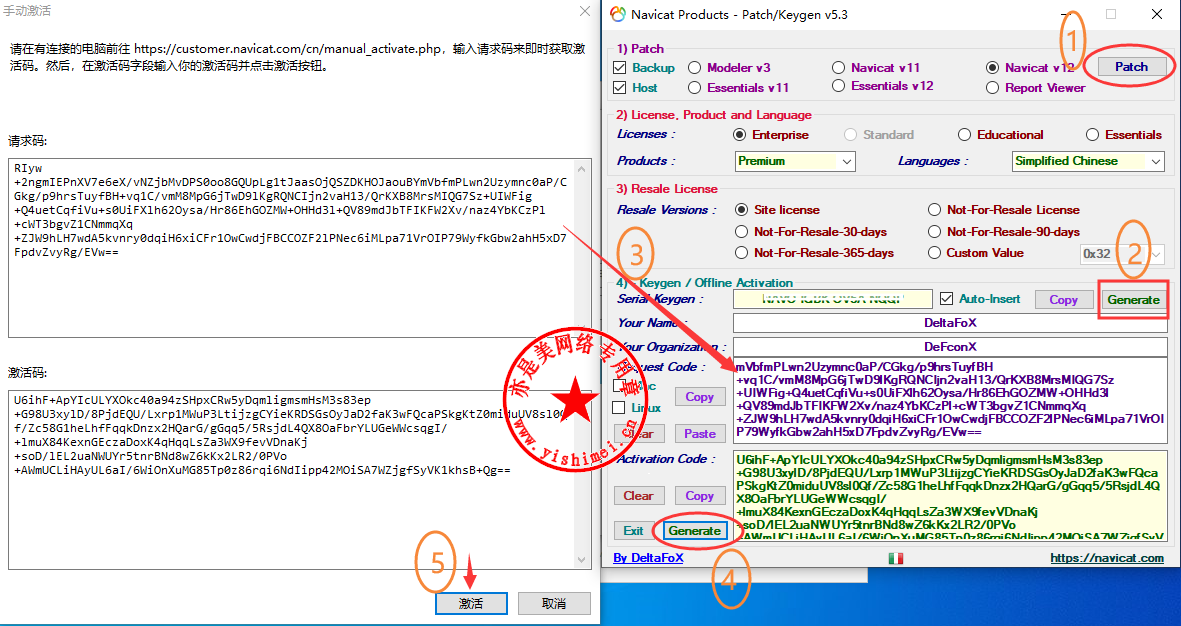This screenshot has width=1181, height=626.
Task: Click Copy next to the Auto-Insert checkbox
Action: [x=1063, y=300]
